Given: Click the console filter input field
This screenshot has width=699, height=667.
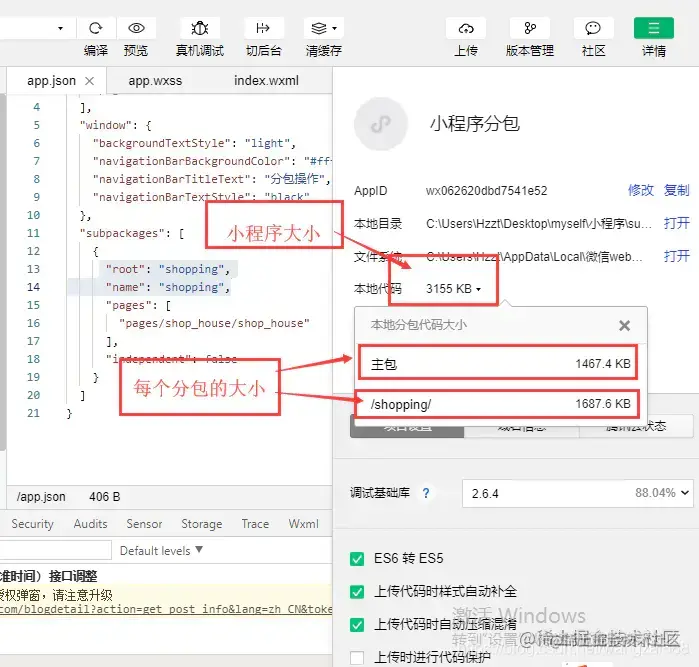Looking at the screenshot, I should pos(55,550).
